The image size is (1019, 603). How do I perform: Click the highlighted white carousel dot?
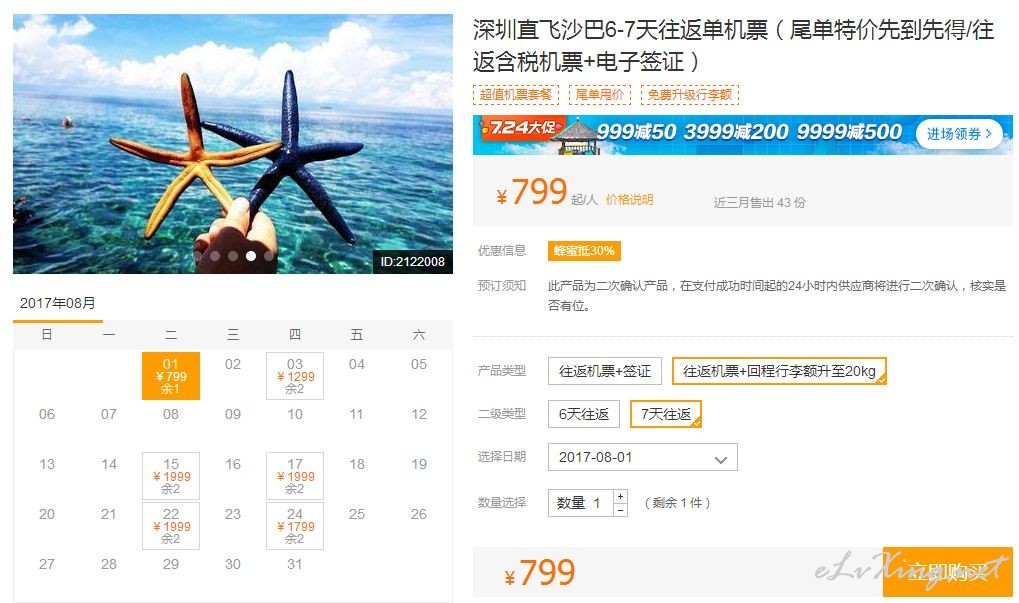(x=251, y=256)
